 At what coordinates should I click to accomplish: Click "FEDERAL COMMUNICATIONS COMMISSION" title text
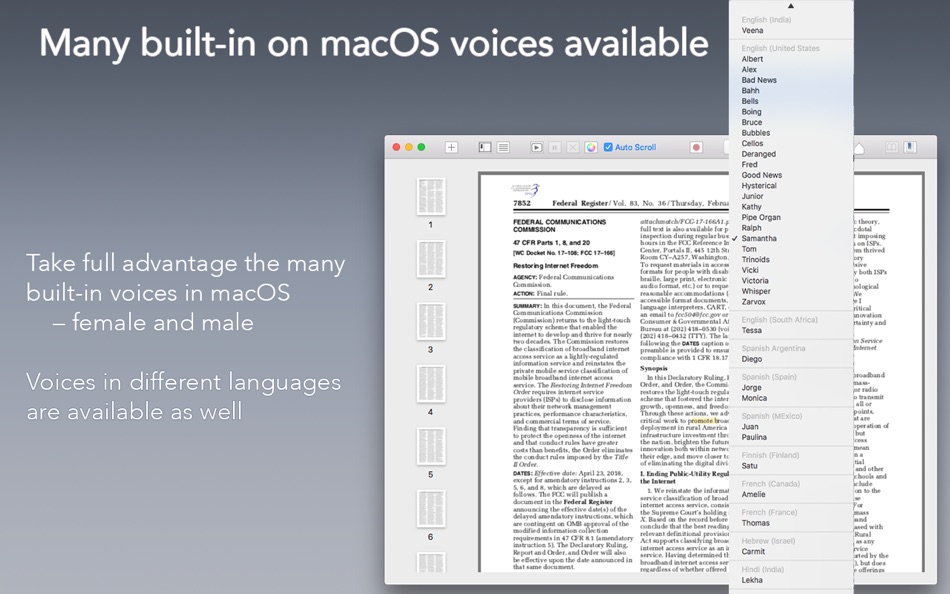click(x=560, y=225)
